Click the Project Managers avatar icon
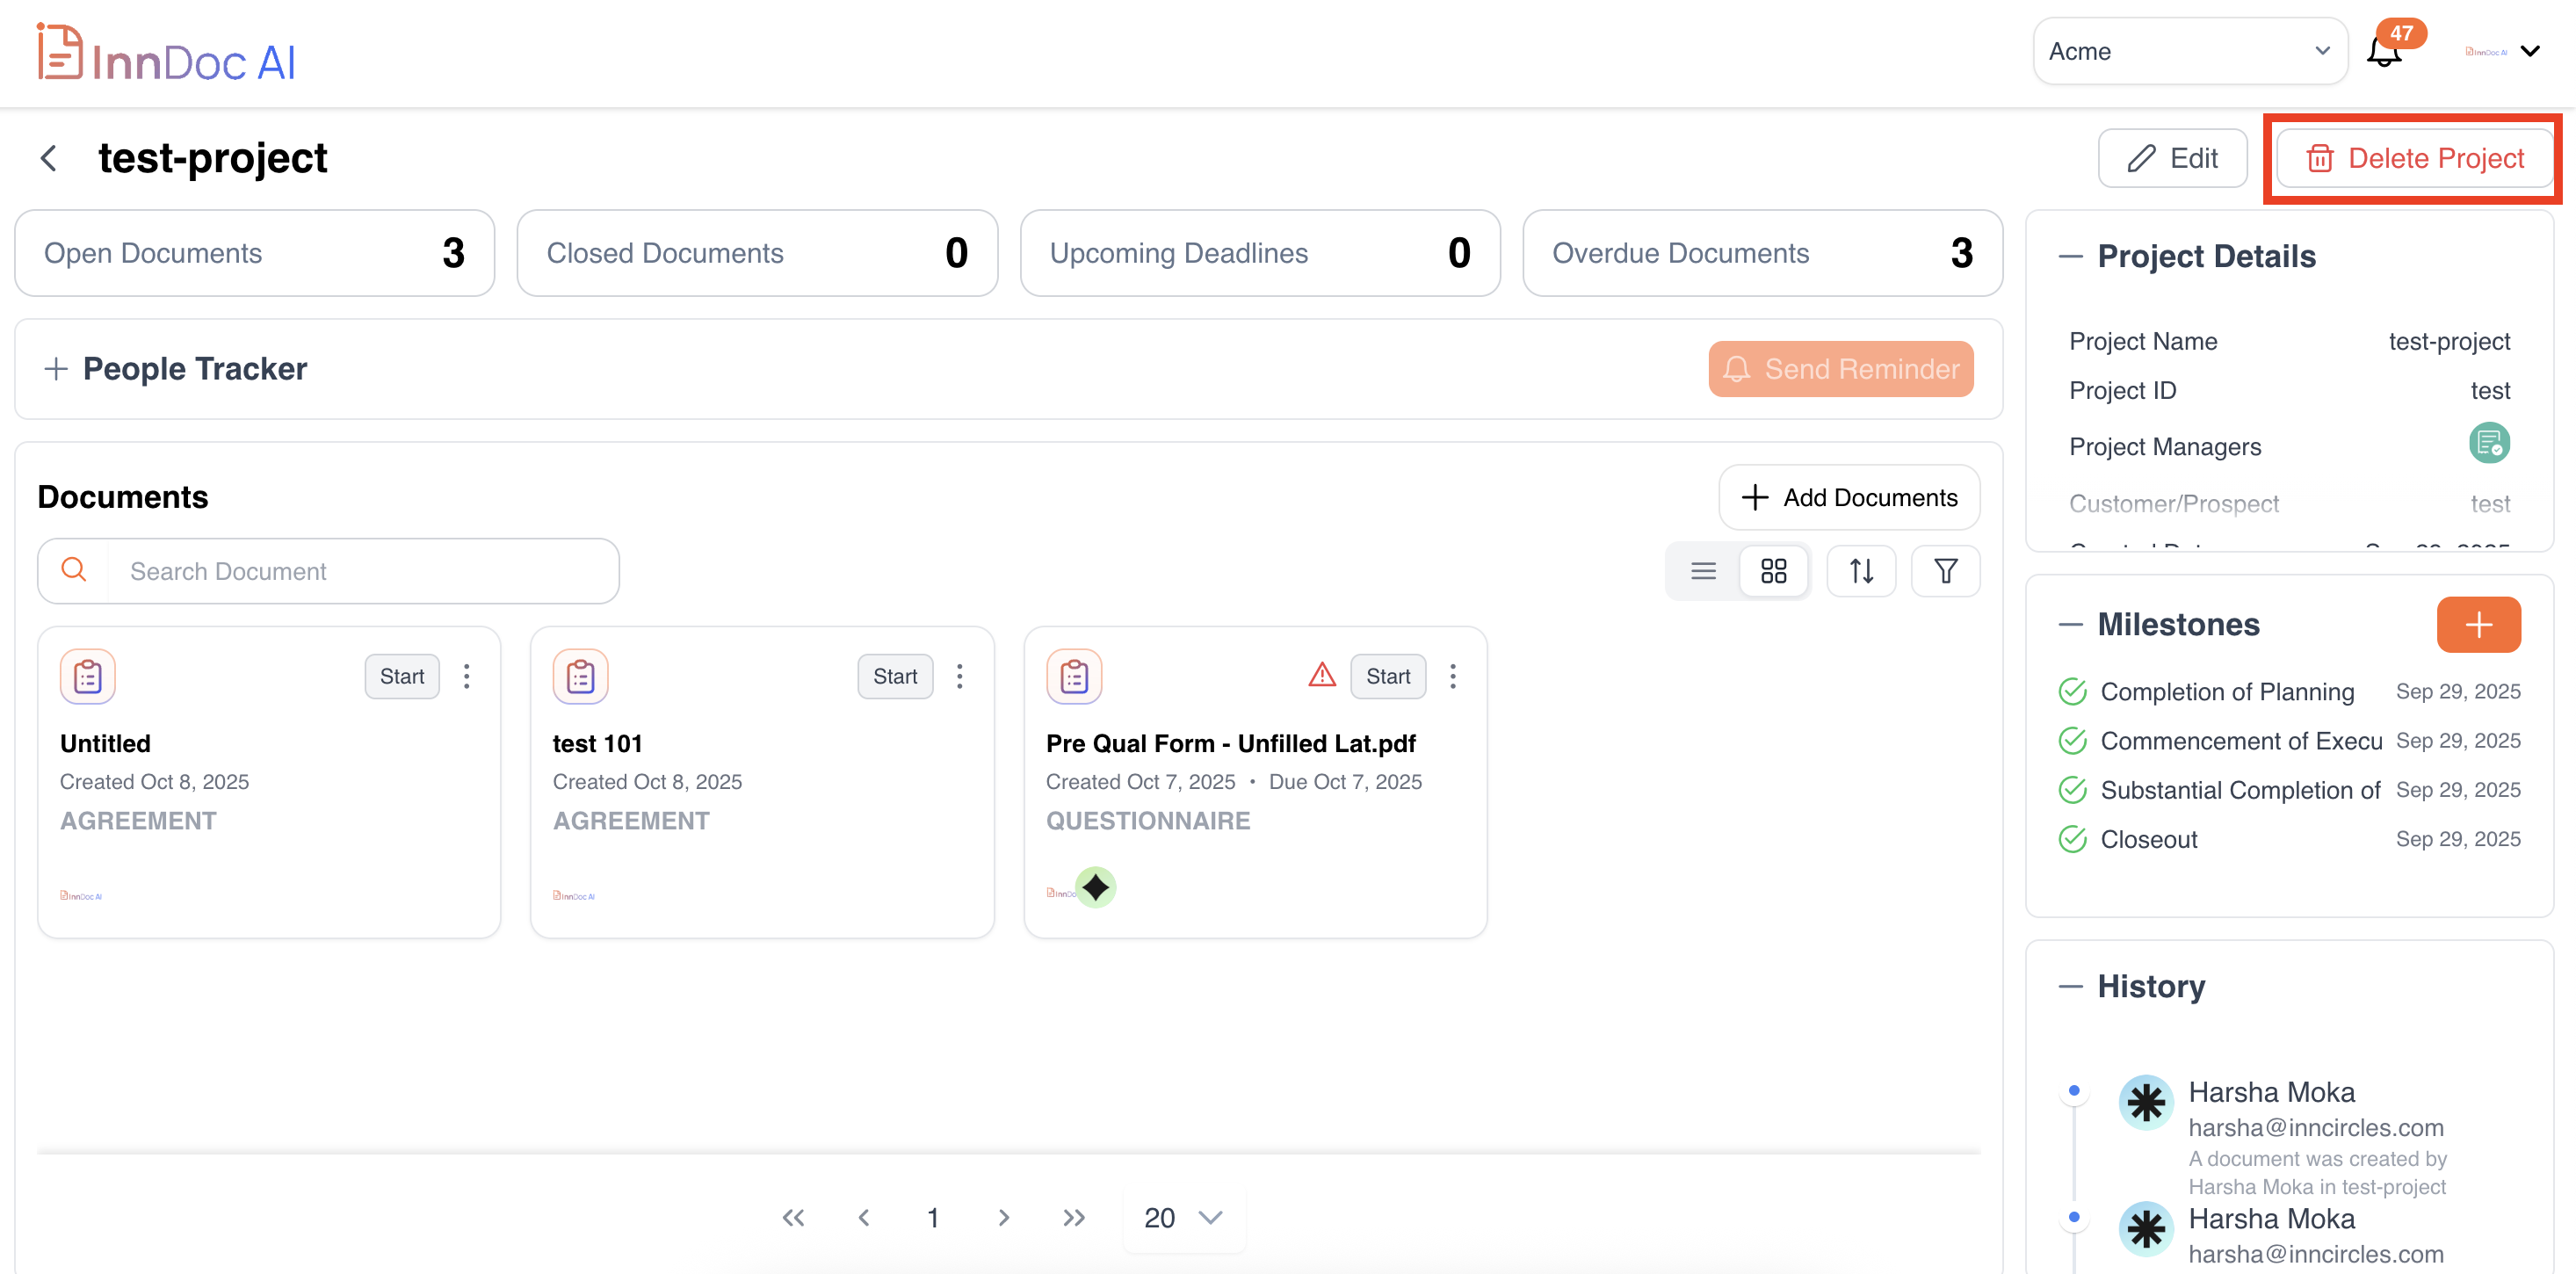This screenshot has height=1274, width=2576. [x=2488, y=443]
